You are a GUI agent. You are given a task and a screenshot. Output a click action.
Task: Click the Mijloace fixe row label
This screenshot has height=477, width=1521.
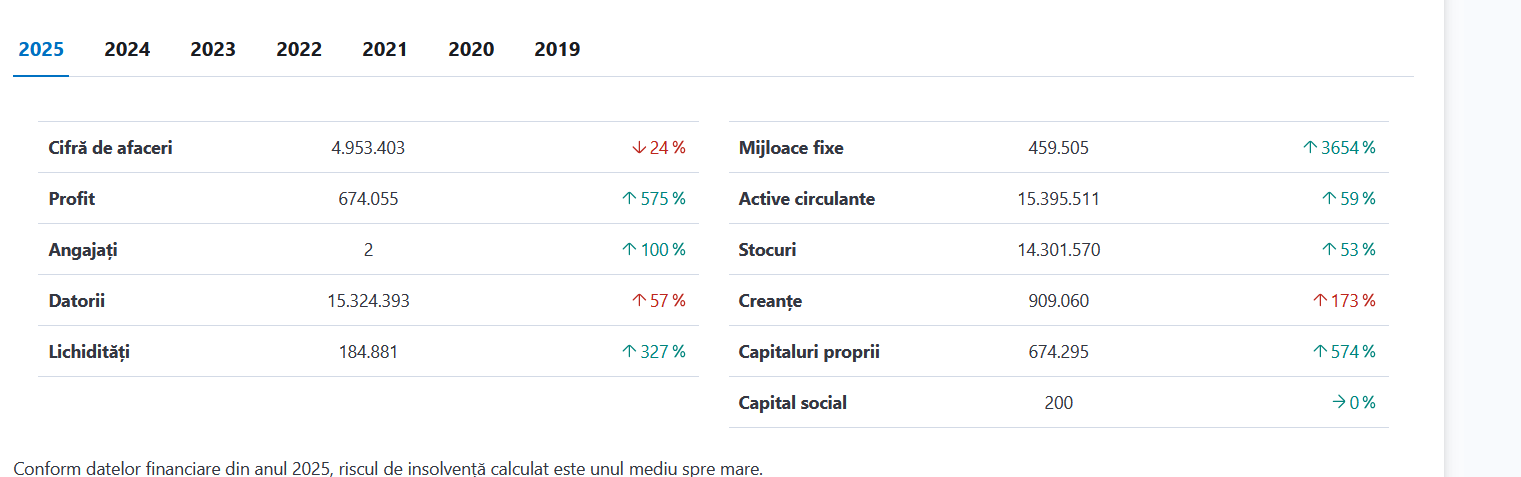pos(791,148)
